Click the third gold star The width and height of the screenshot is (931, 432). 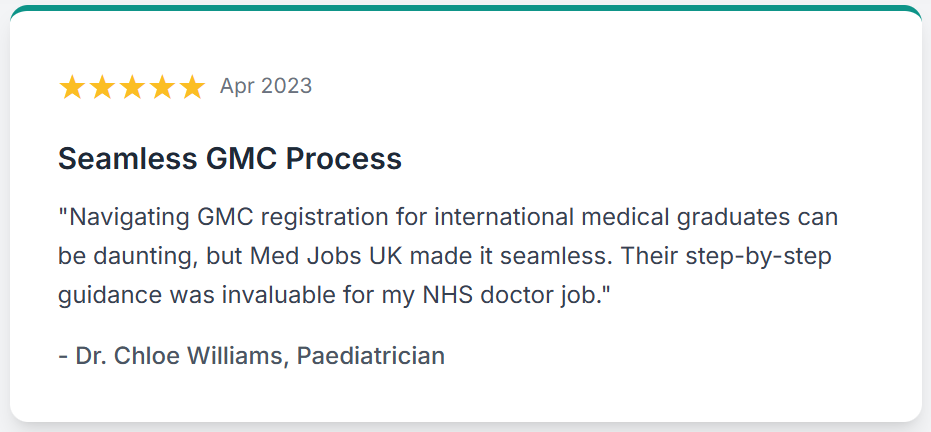132,87
